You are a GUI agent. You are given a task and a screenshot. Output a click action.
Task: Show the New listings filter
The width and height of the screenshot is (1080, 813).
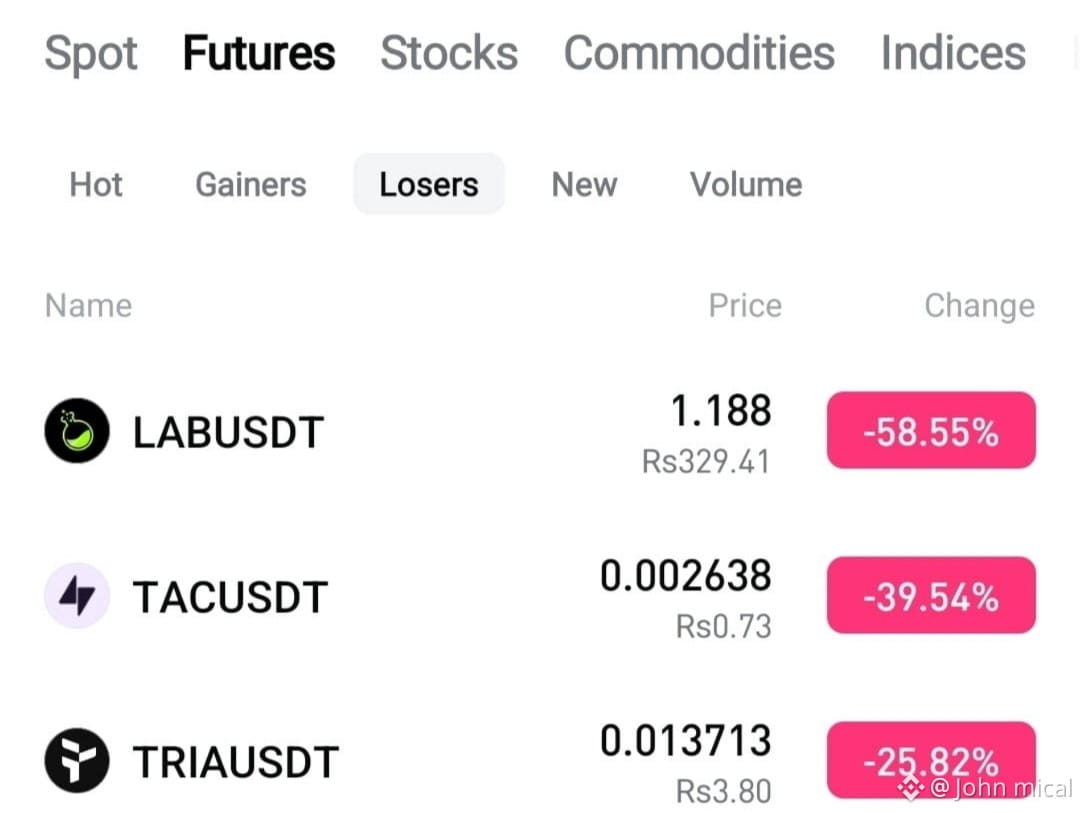click(x=584, y=184)
